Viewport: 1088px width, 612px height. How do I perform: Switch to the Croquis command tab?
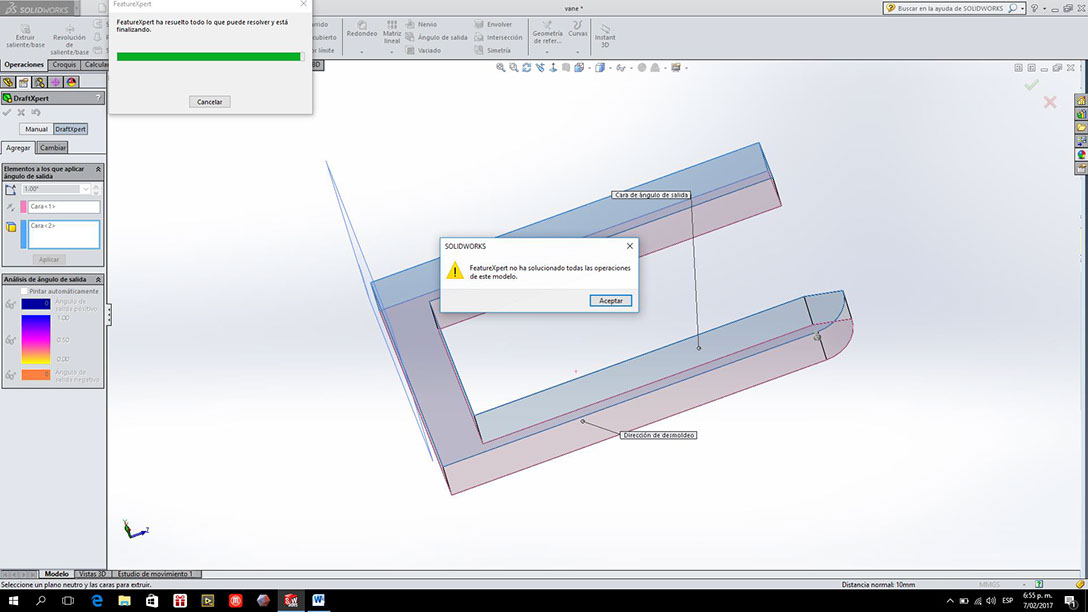click(x=64, y=65)
